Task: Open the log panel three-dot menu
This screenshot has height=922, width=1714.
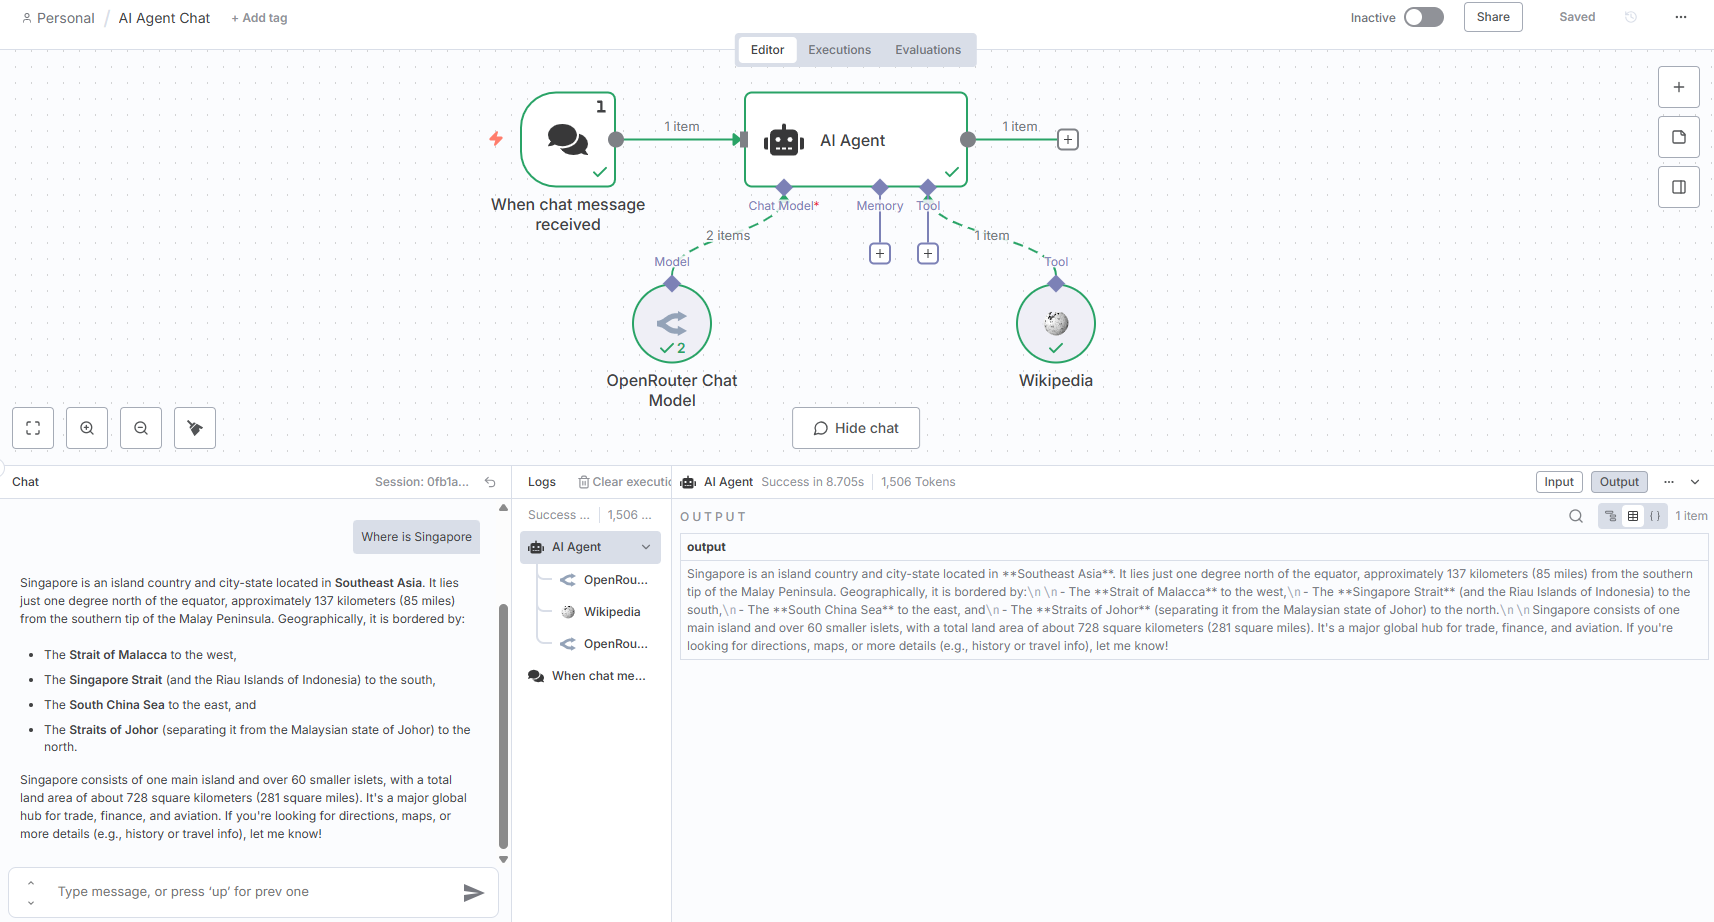Action: coord(1669,482)
